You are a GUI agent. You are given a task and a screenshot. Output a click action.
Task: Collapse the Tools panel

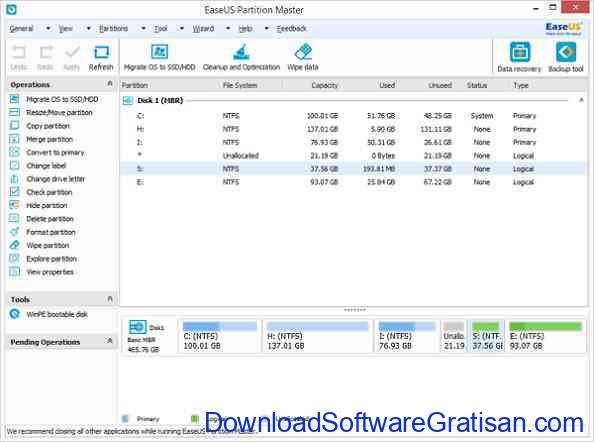110,299
